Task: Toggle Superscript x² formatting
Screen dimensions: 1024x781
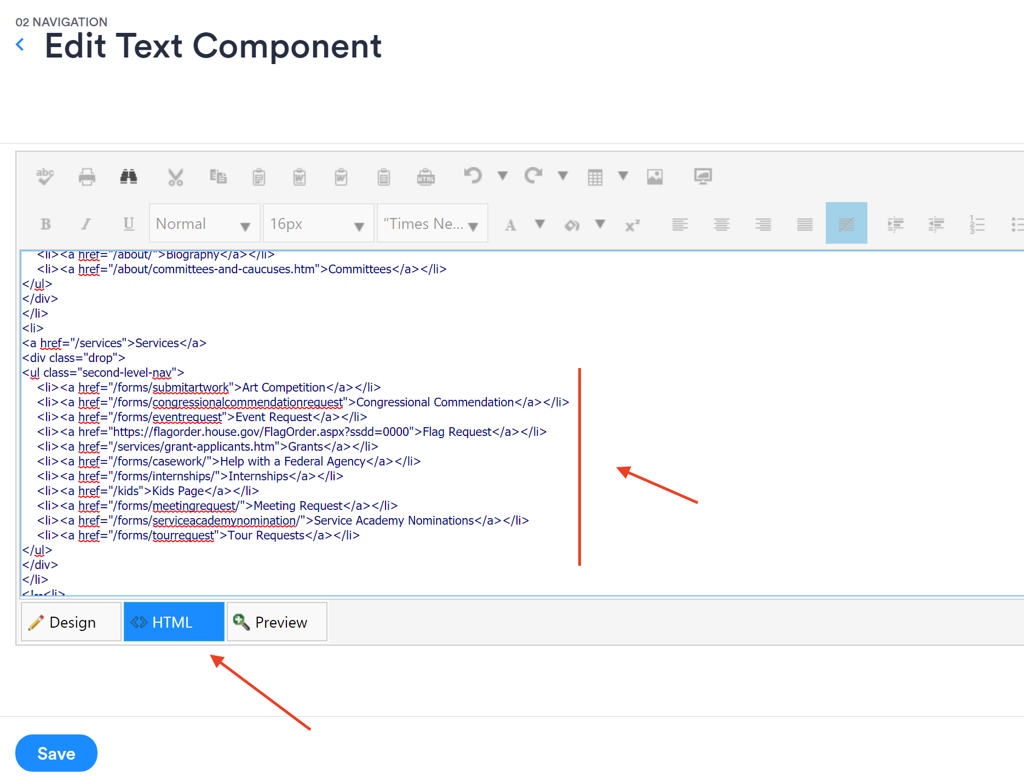Action: [632, 225]
